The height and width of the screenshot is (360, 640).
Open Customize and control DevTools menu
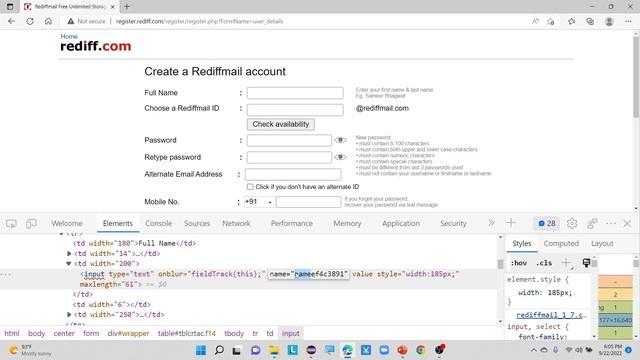(611, 223)
